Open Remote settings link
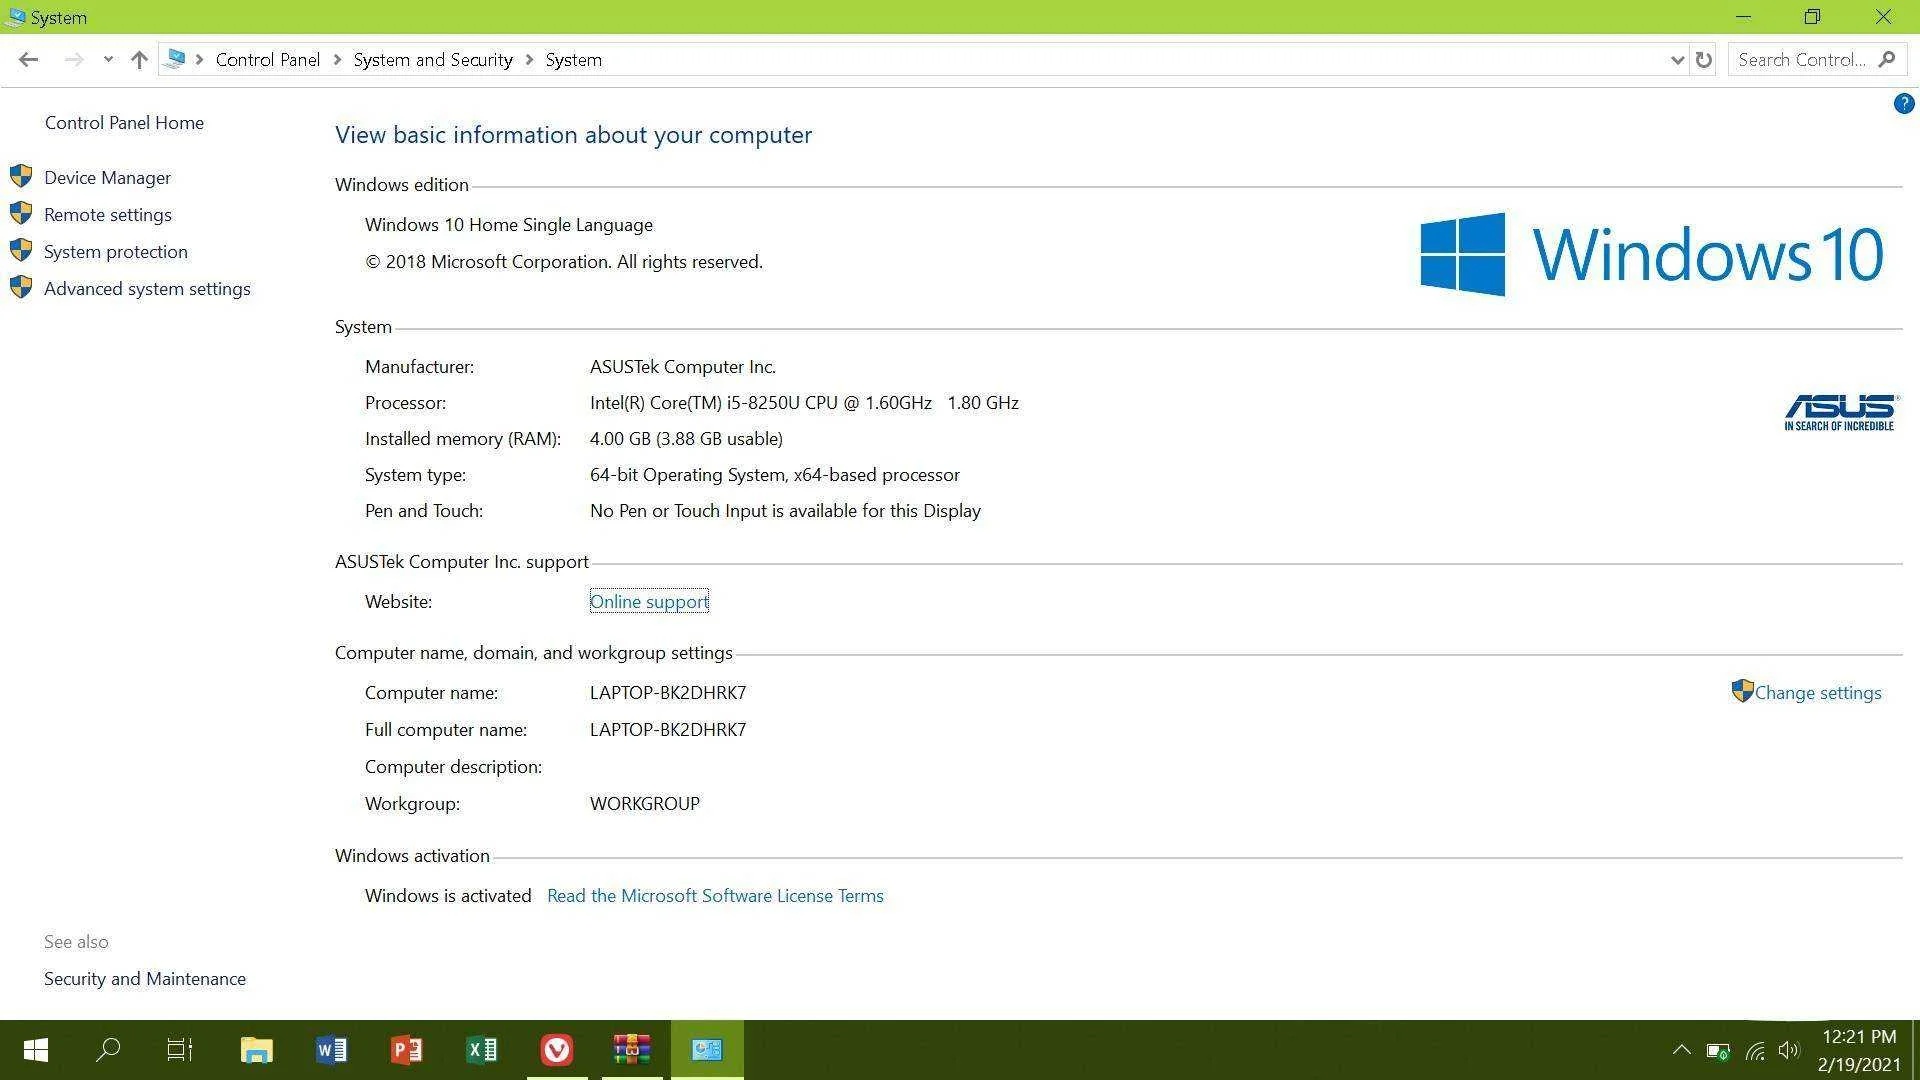 (x=108, y=215)
